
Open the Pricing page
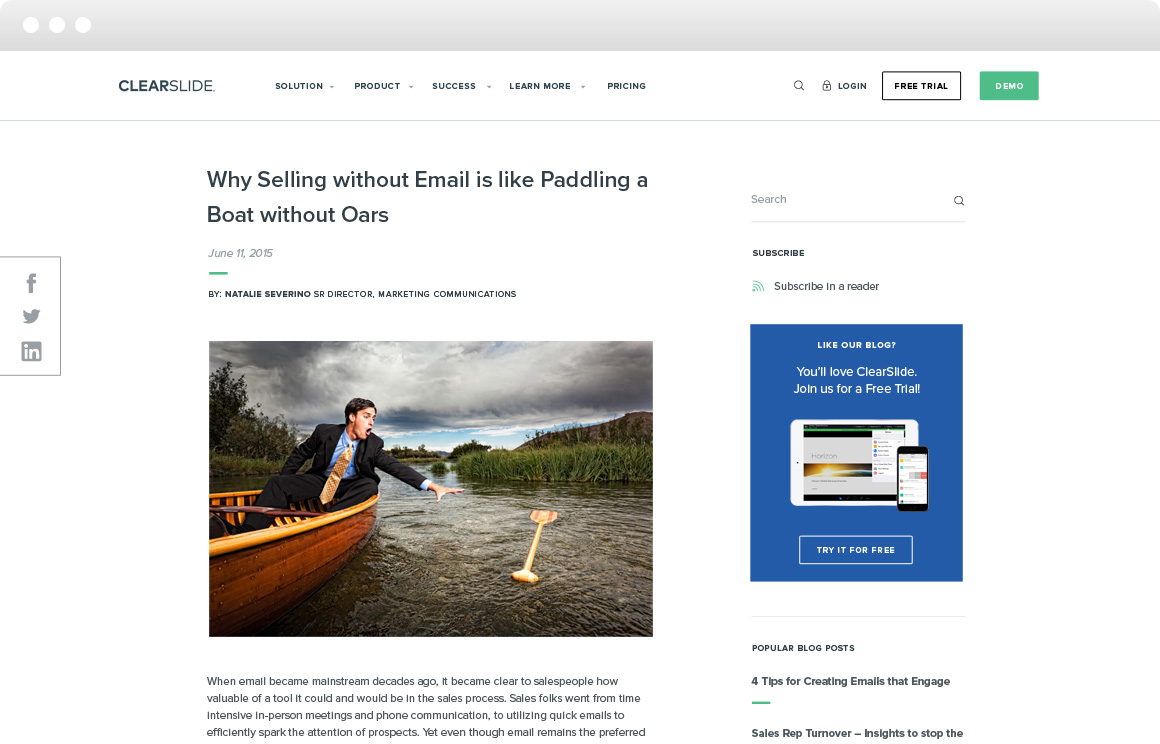[627, 86]
